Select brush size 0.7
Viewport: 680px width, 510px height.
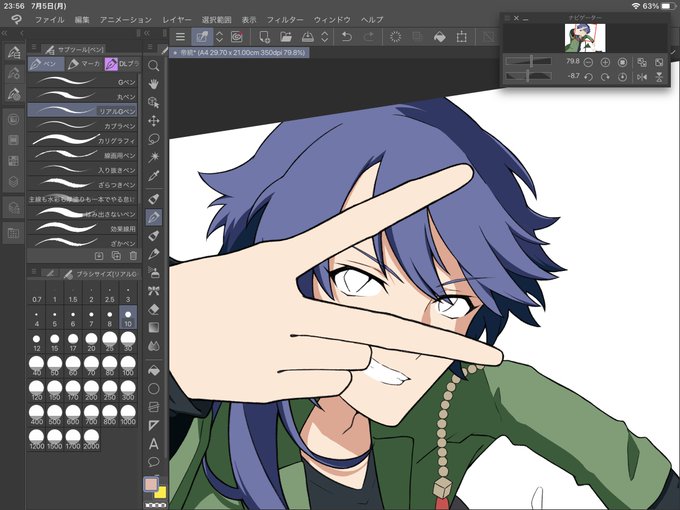point(37,294)
